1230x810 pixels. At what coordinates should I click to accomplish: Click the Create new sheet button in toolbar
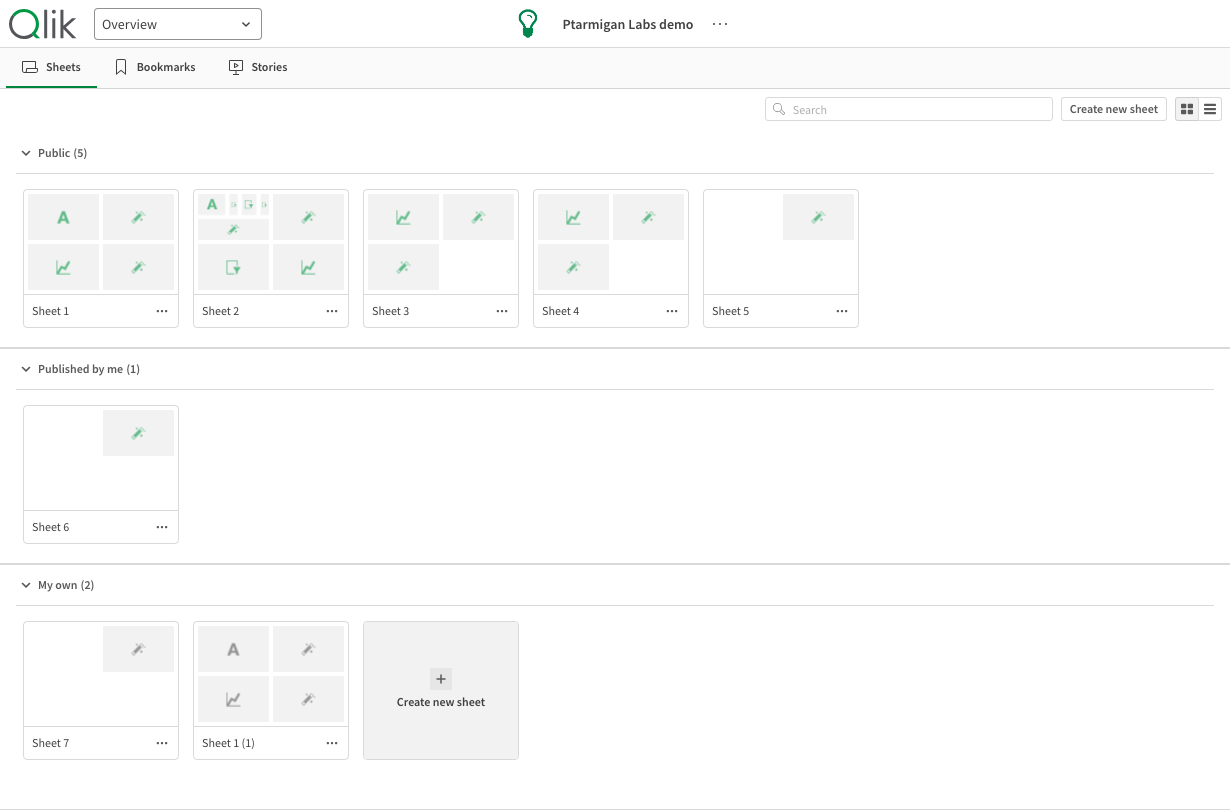click(1114, 109)
